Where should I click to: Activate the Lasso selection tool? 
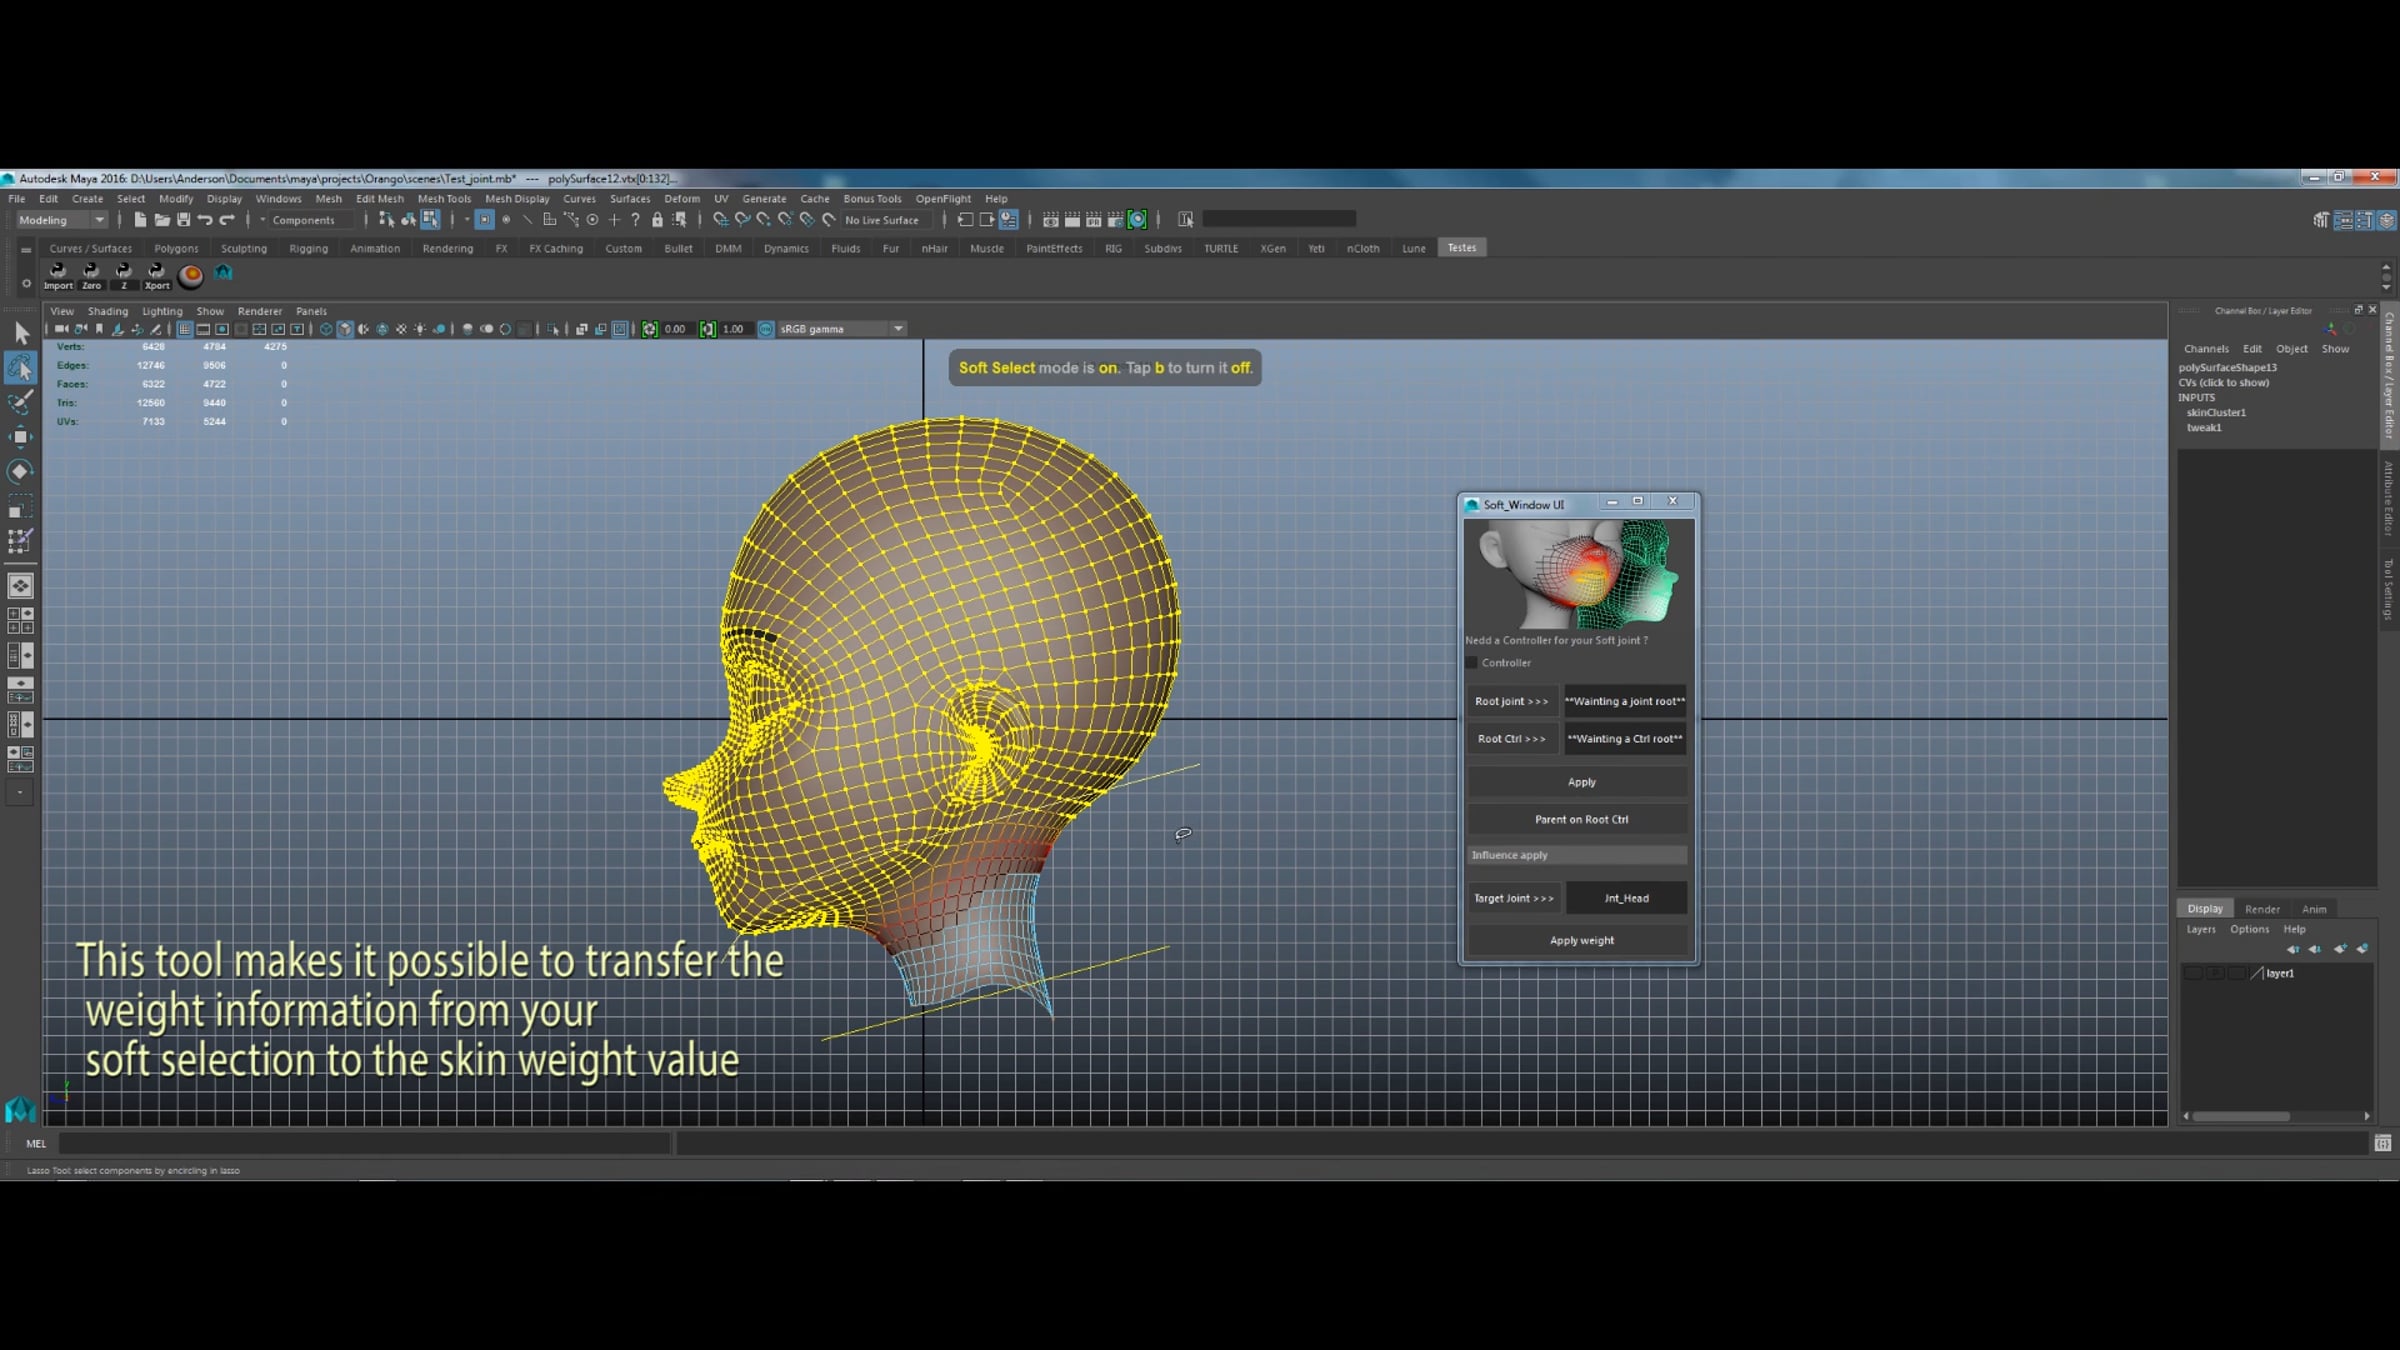21,368
